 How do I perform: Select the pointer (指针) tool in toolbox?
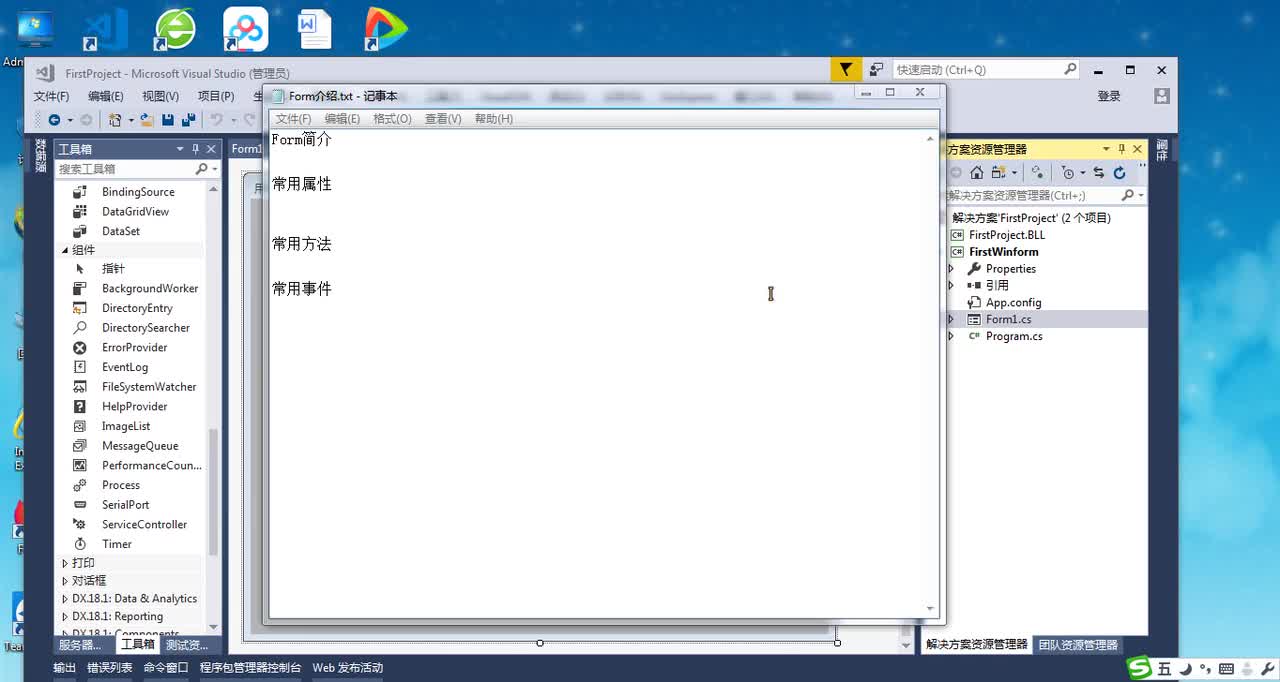click(113, 269)
